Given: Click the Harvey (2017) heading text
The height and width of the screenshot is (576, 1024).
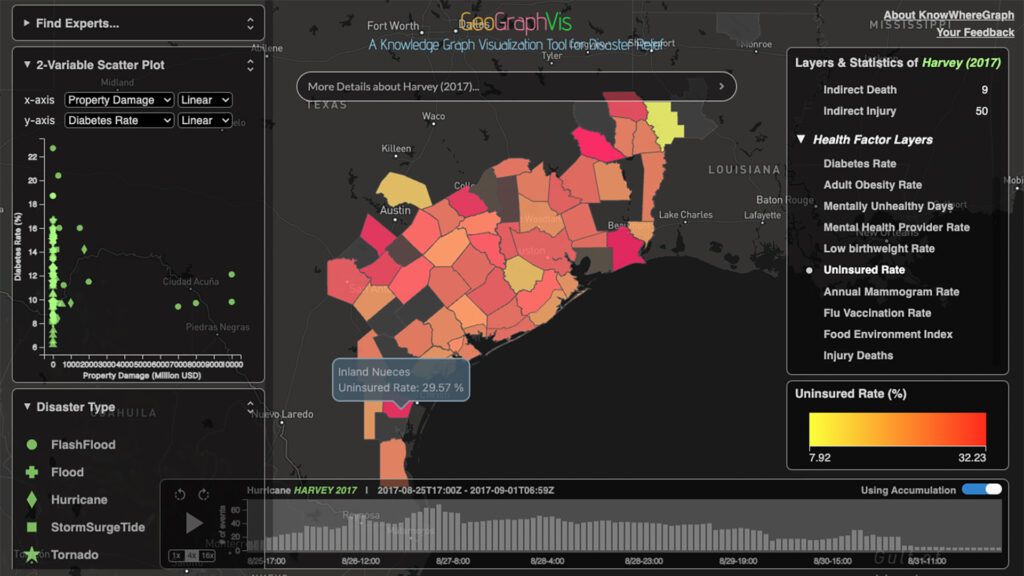Looking at the screenshot, I should 961,63.
